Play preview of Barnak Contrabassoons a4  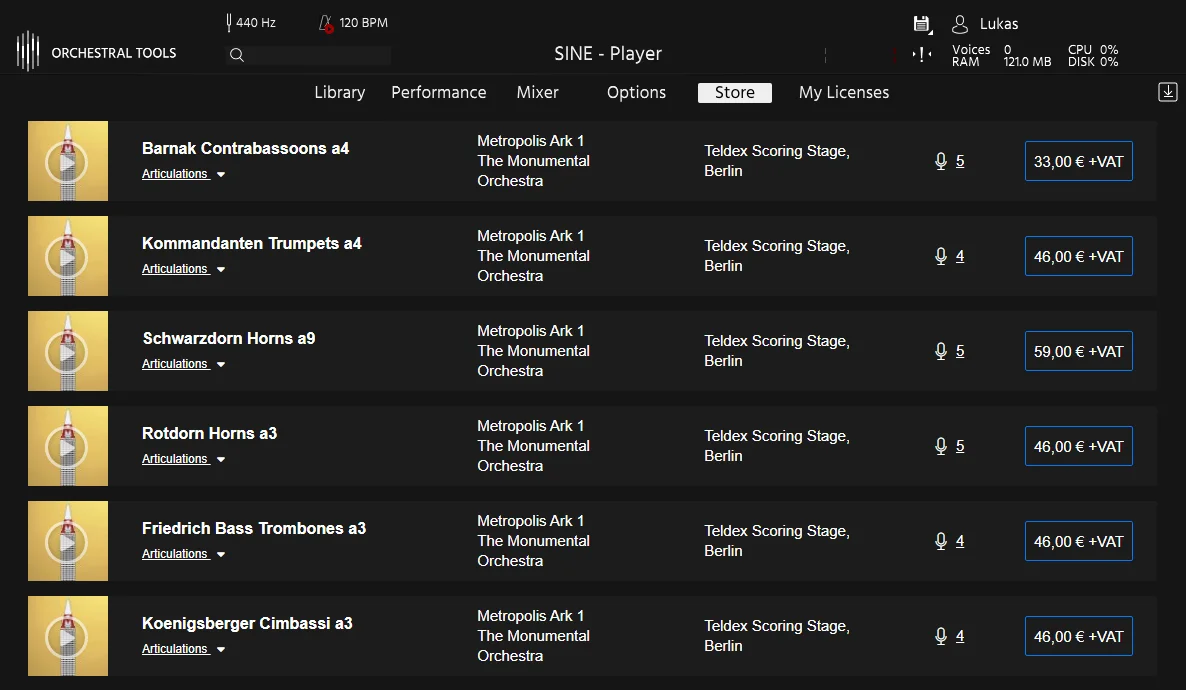(67, 162)
